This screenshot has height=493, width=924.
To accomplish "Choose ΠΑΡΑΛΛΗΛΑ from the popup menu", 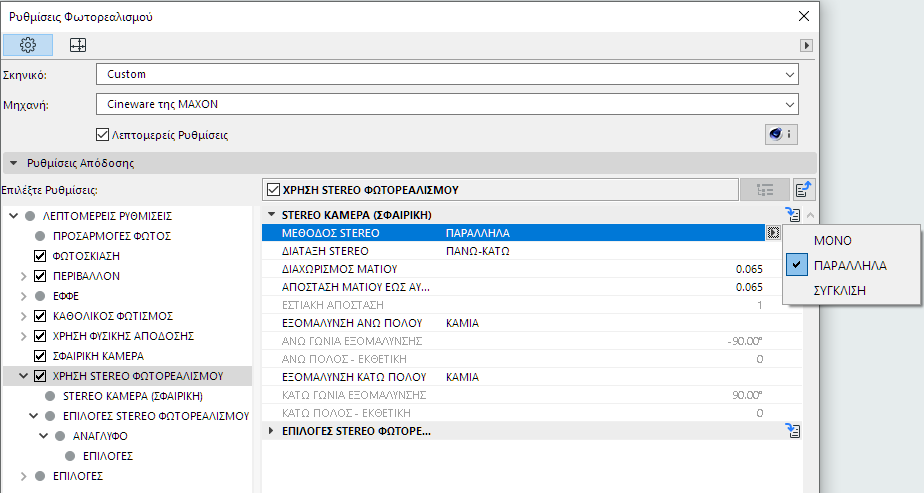I will click(x=852, y=265).
